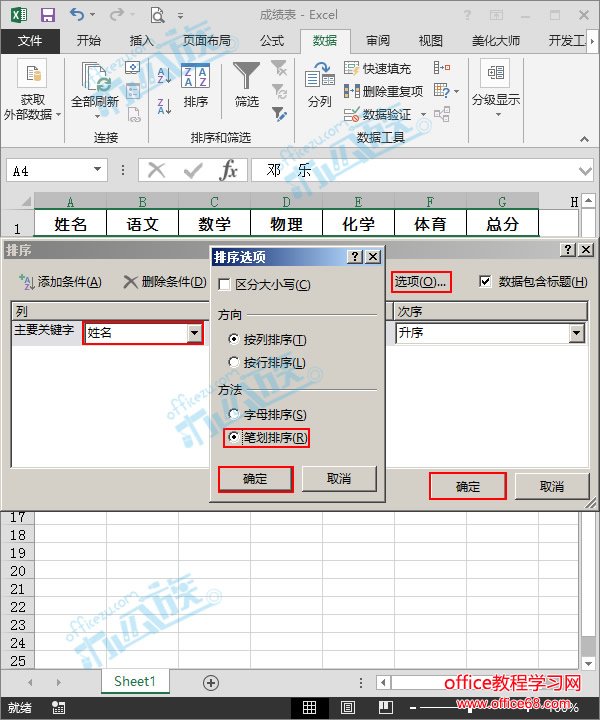Click the clear filter icon
This screenshot has height=720, width=600.
pyautogui.click(x=279, y=68)
